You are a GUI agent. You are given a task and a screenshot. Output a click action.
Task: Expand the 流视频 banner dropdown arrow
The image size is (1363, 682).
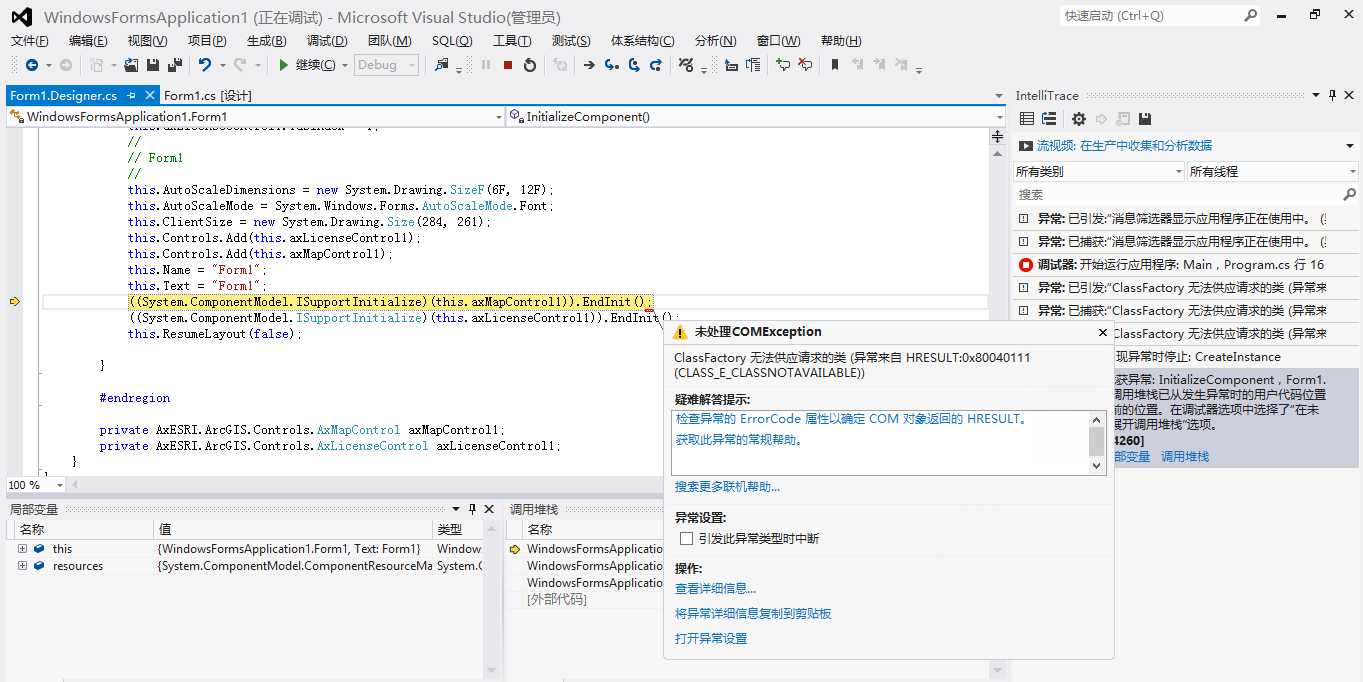pyautogui.click(x=1350, y=146)
